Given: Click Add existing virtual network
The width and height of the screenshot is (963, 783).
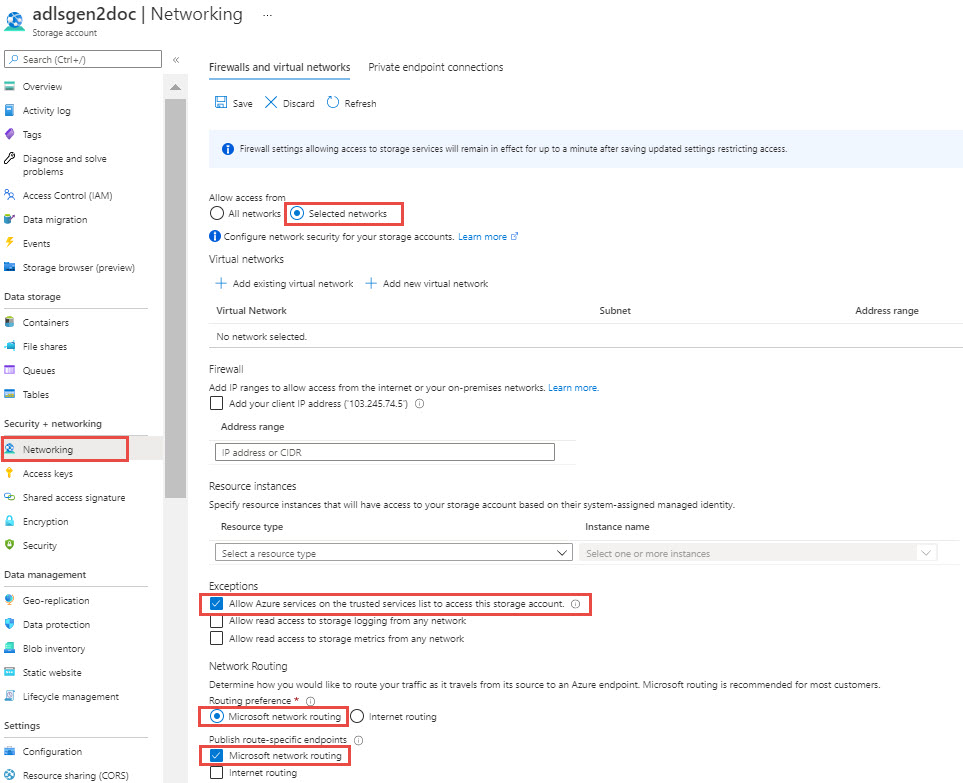Looking at the screenshot, I should point(285,284).
